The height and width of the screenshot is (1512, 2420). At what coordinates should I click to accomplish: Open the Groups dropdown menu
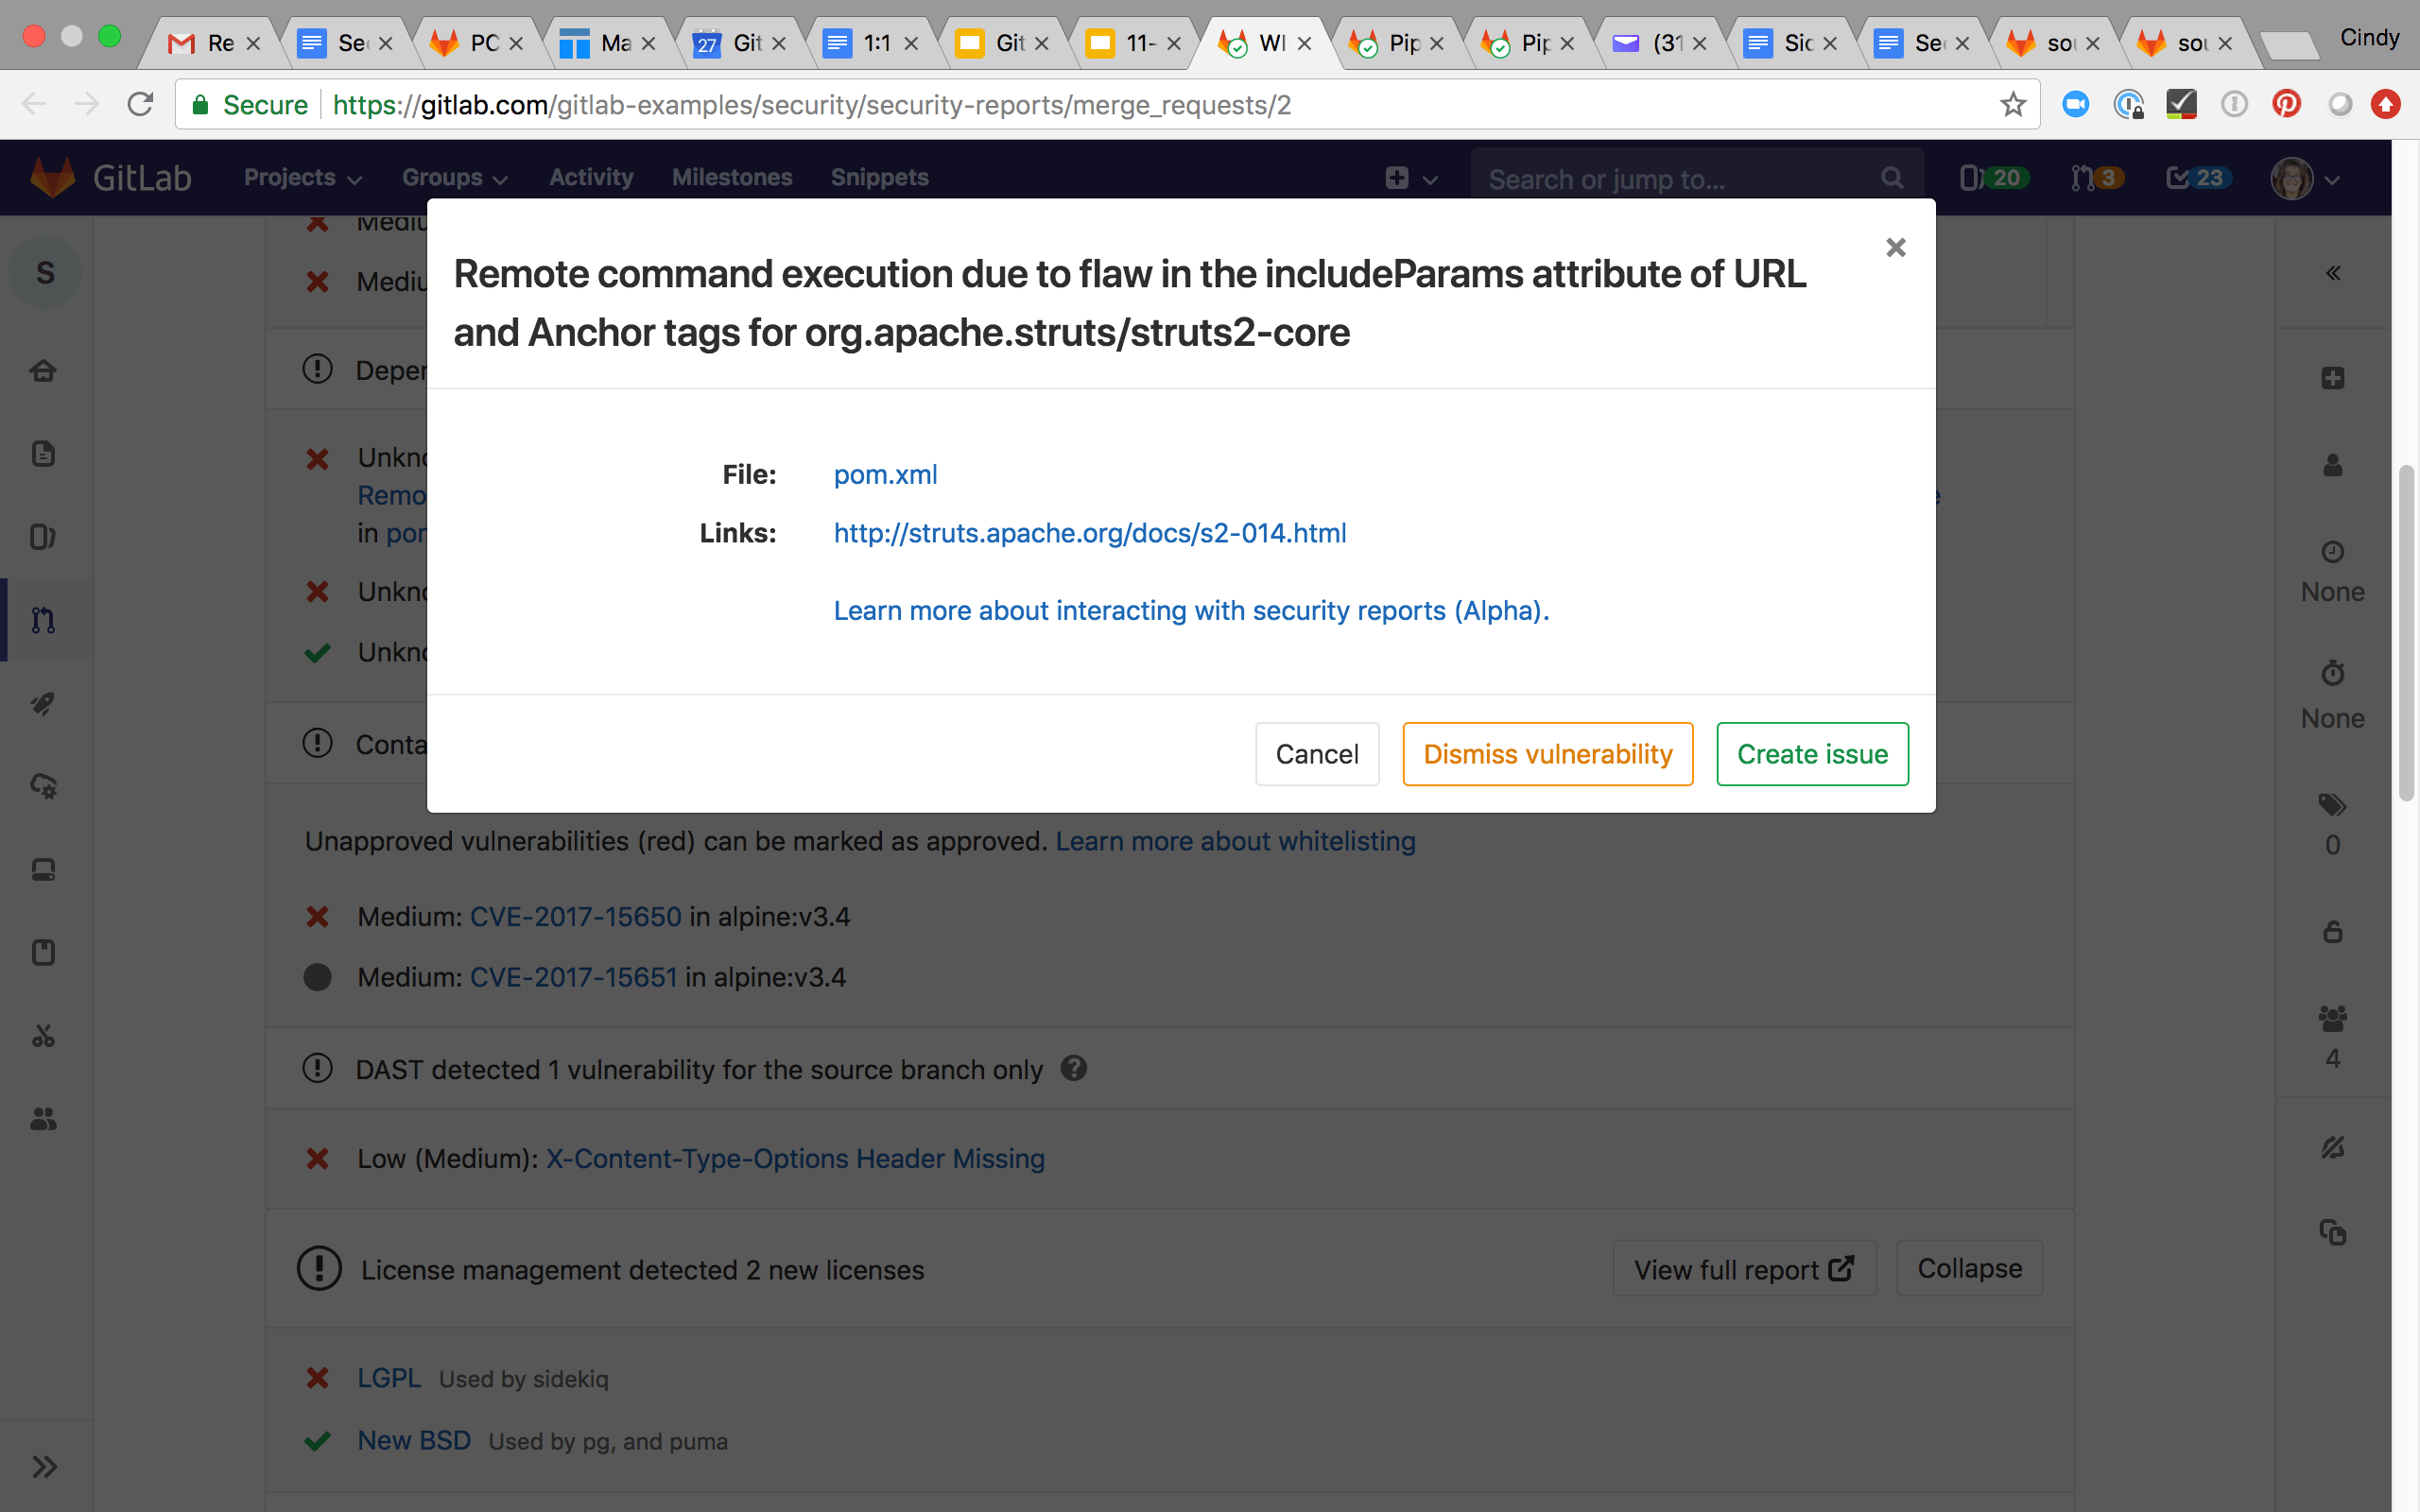tap(453, 176)
